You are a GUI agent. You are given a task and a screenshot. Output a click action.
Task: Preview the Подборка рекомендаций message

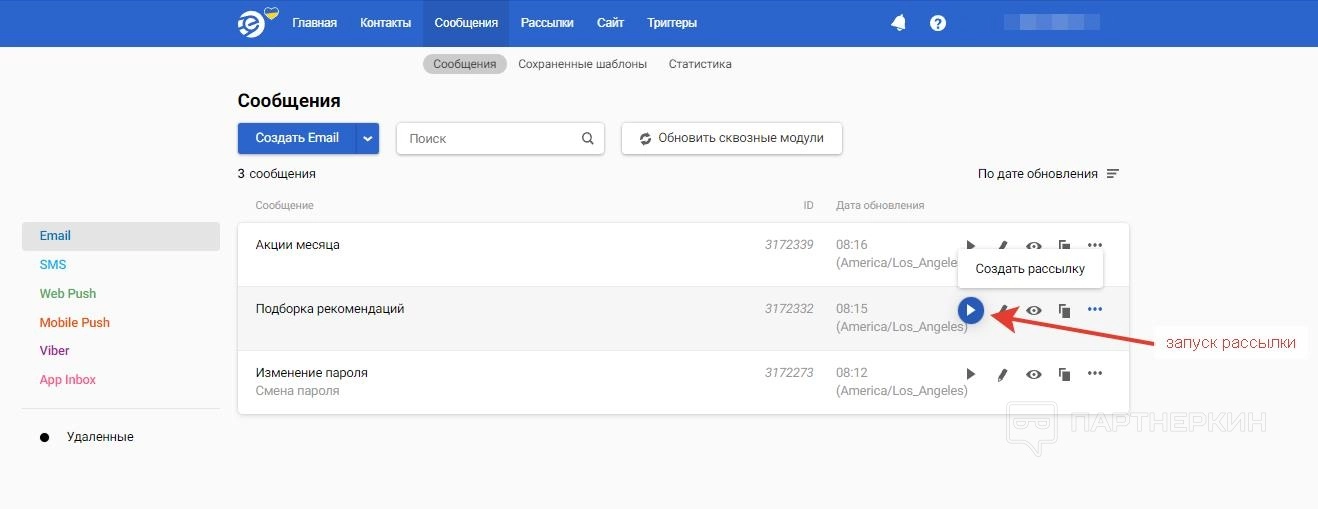[x=1034, y=310]
